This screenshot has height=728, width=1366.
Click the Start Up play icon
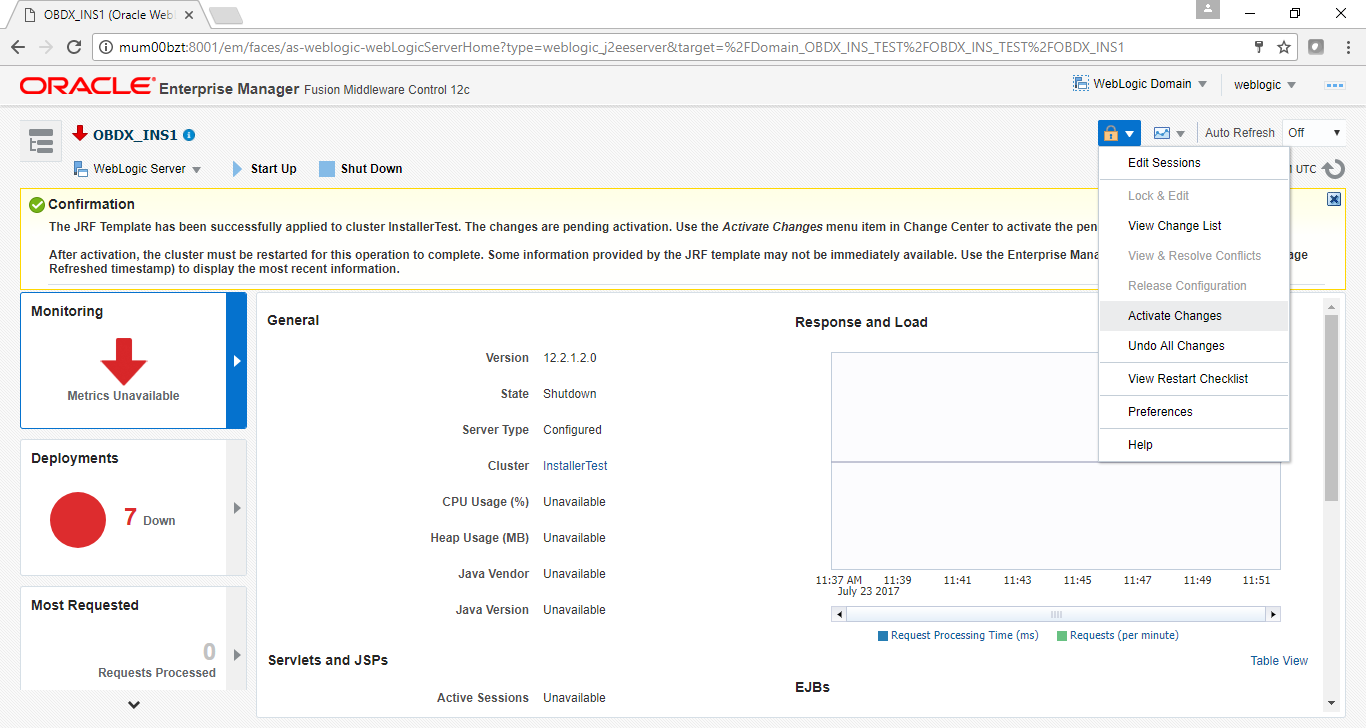pyautogui.click(x=237, y=169)
